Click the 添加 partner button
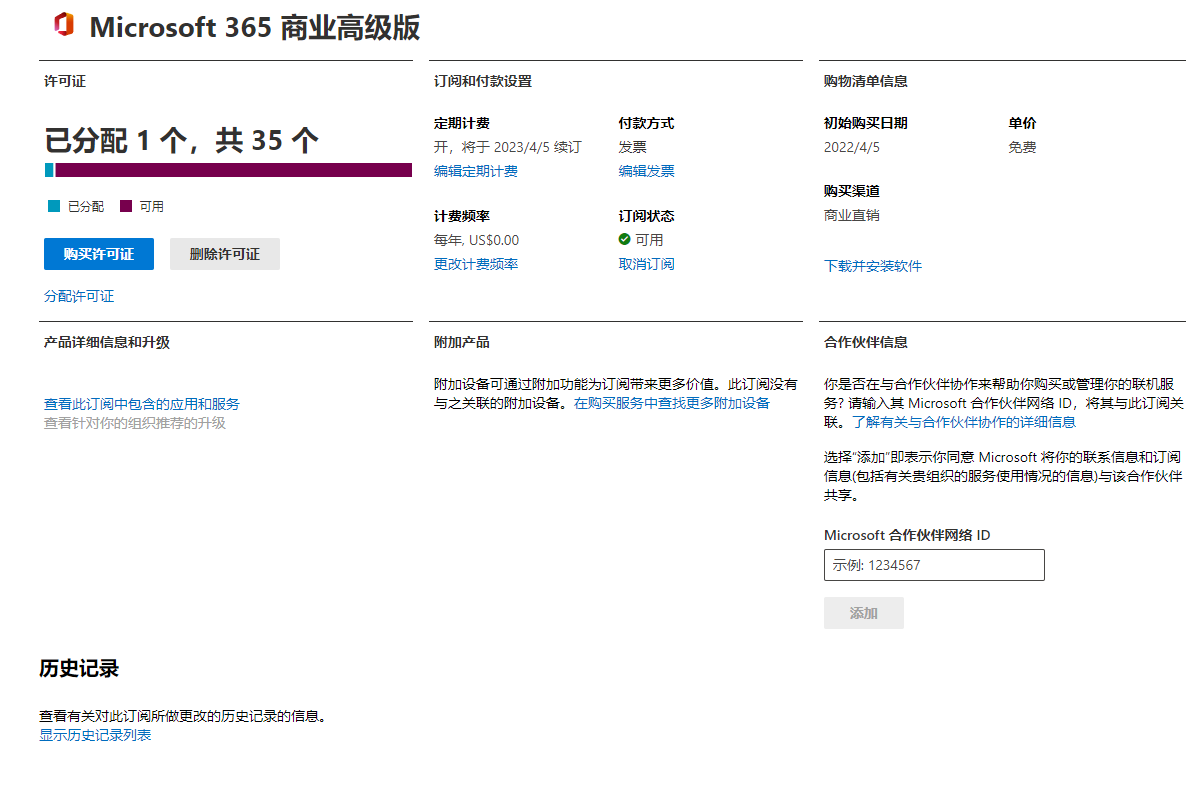1186x797 pixels. pyautogui.click(x=864, y=613)
